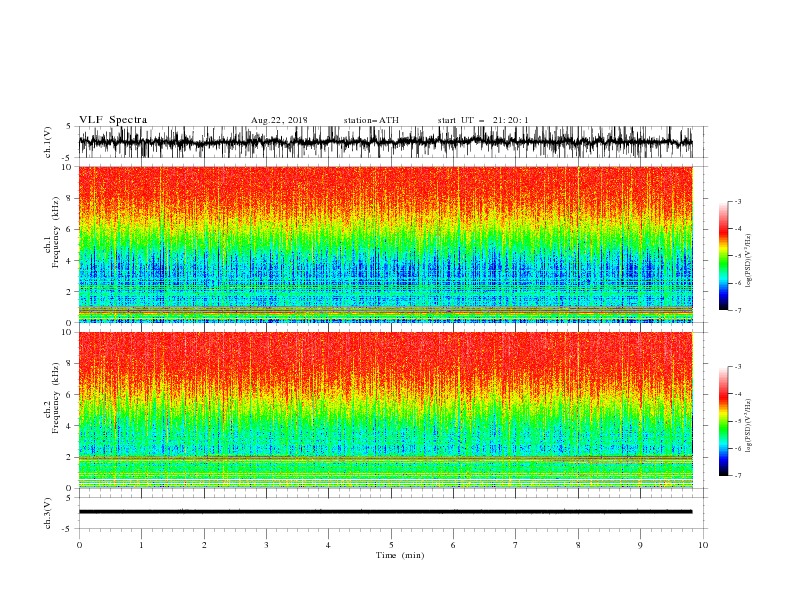Image resolution: width=792 pixels, height=612 pixels.
Task: Click the ch.1 frequency spectrogram panel
Action: coord(386,244)
